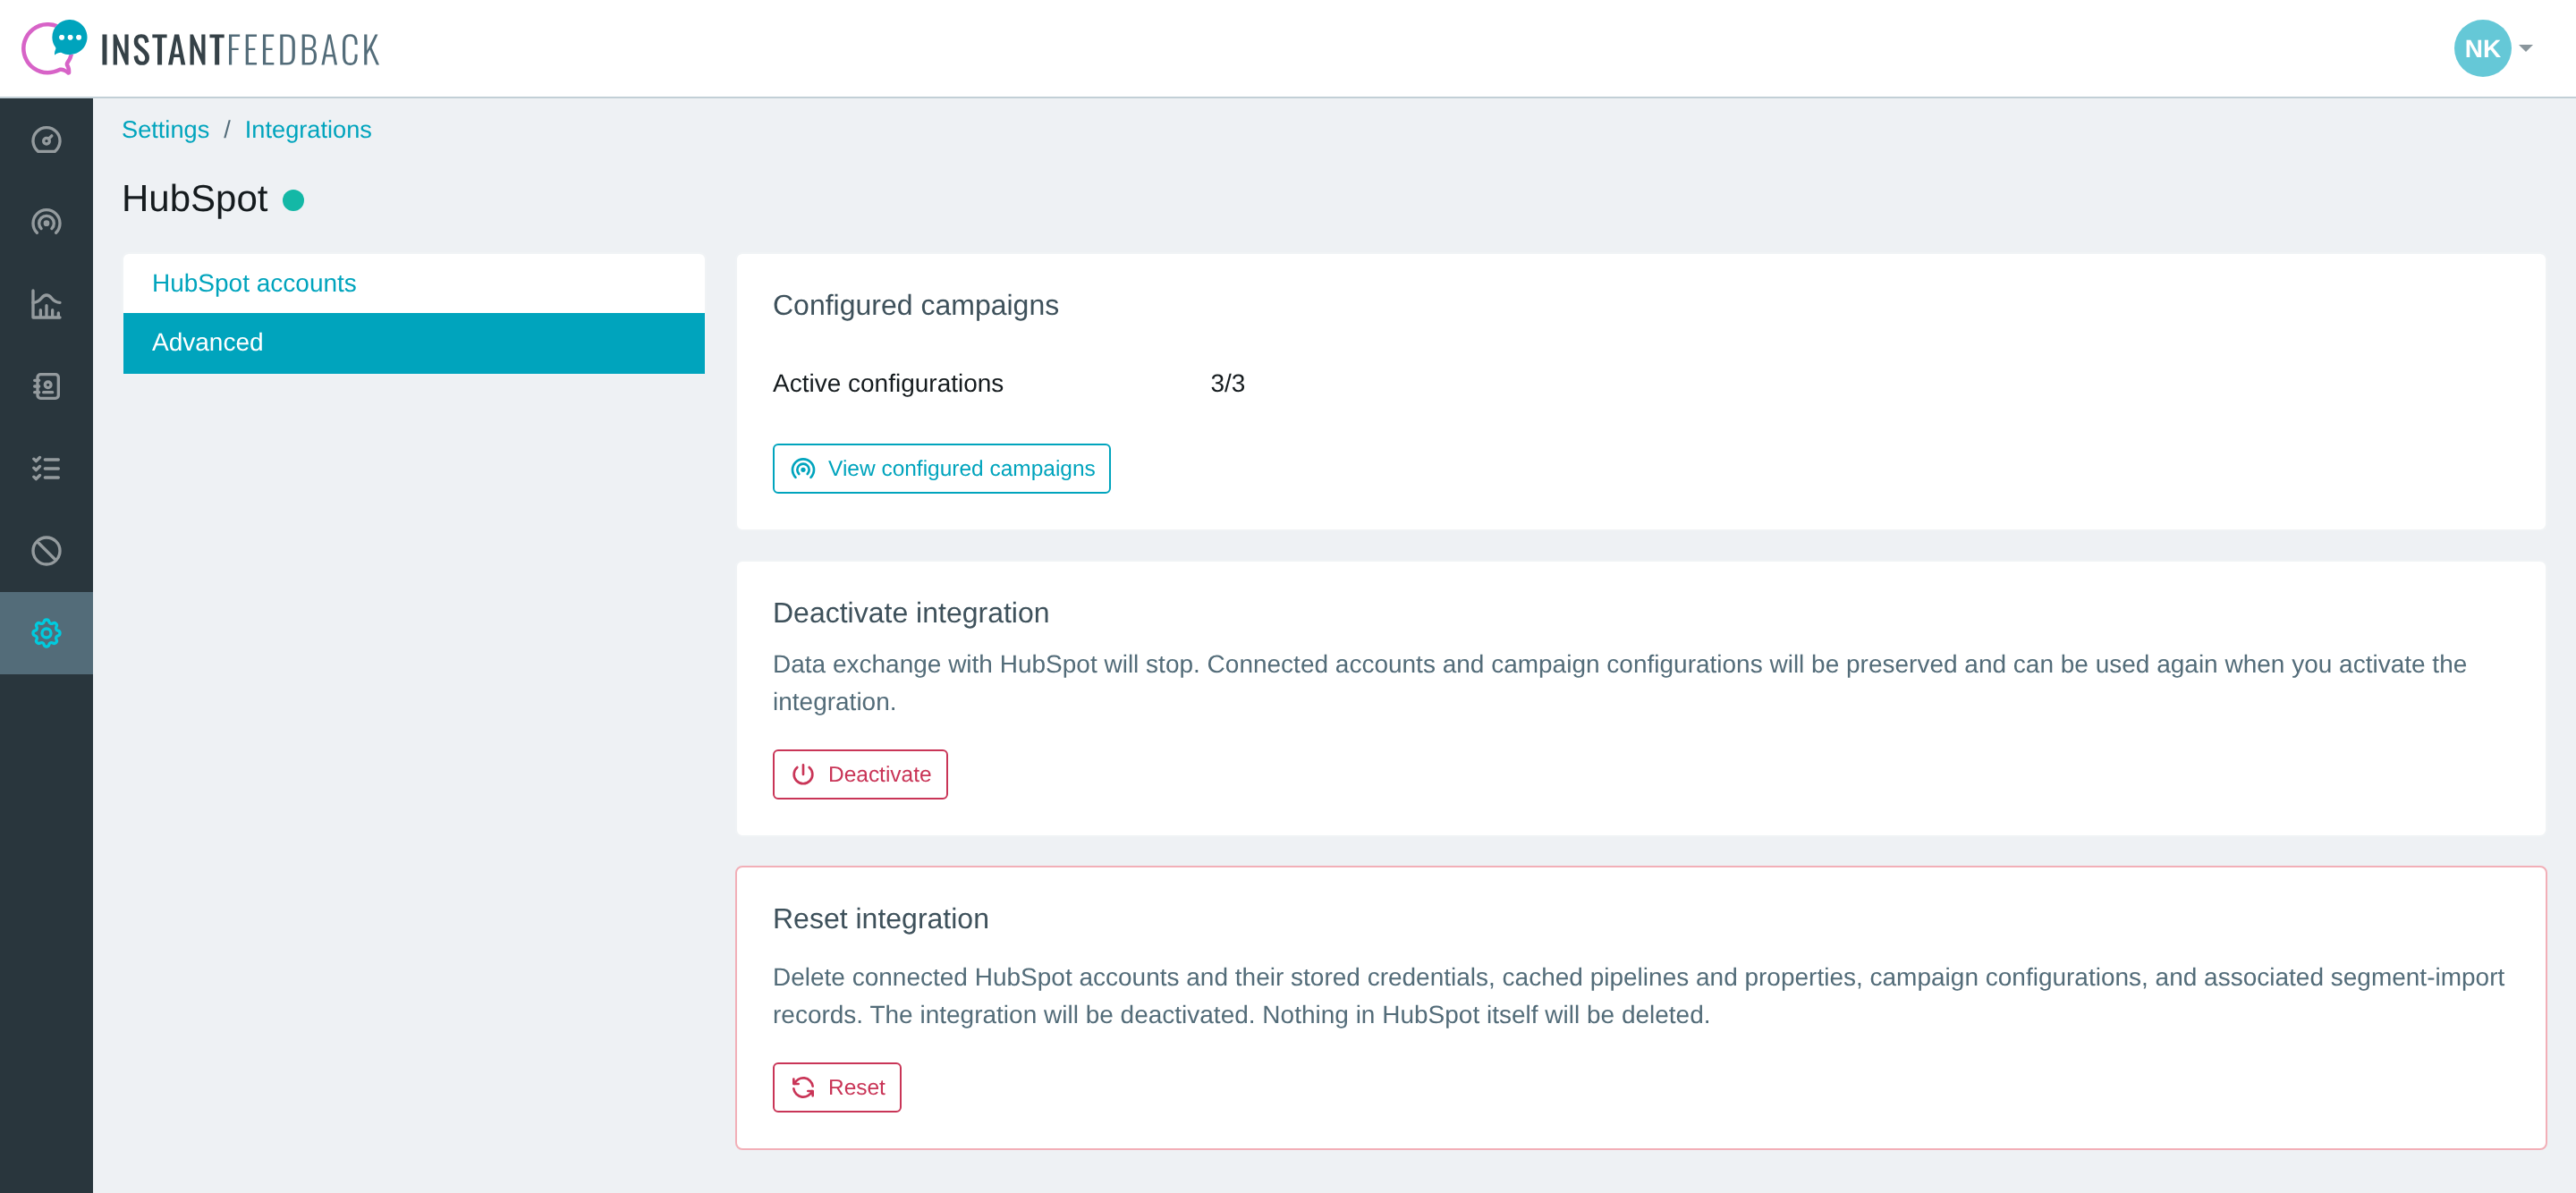Open the blocked list icon in sidebar
The width and height of the screenshot is (2576, 1193).
[x=46, y=551]
